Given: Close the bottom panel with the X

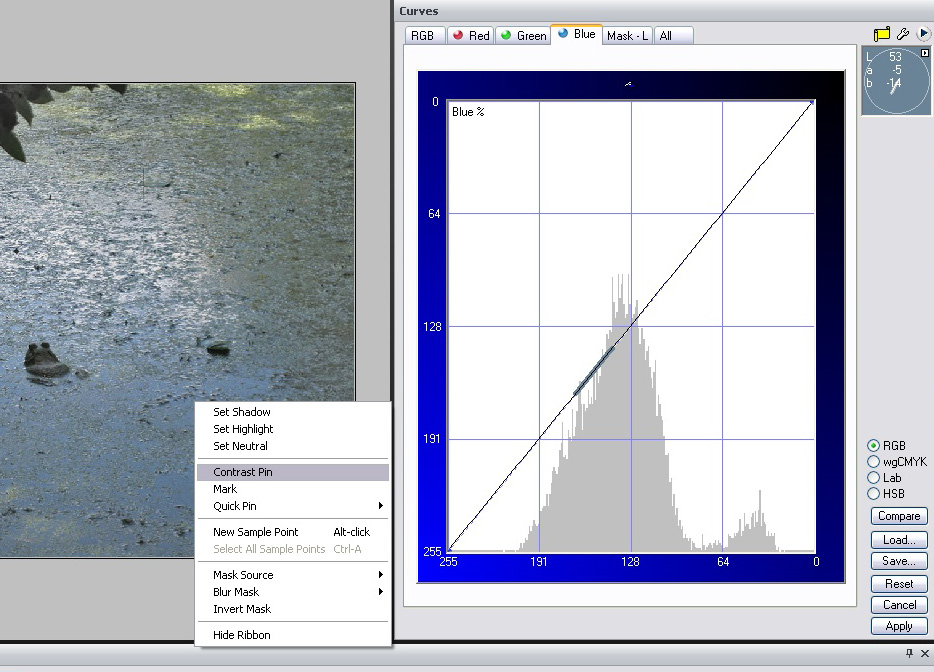Looking at the screenshot, I should click(x=924, y=654).
